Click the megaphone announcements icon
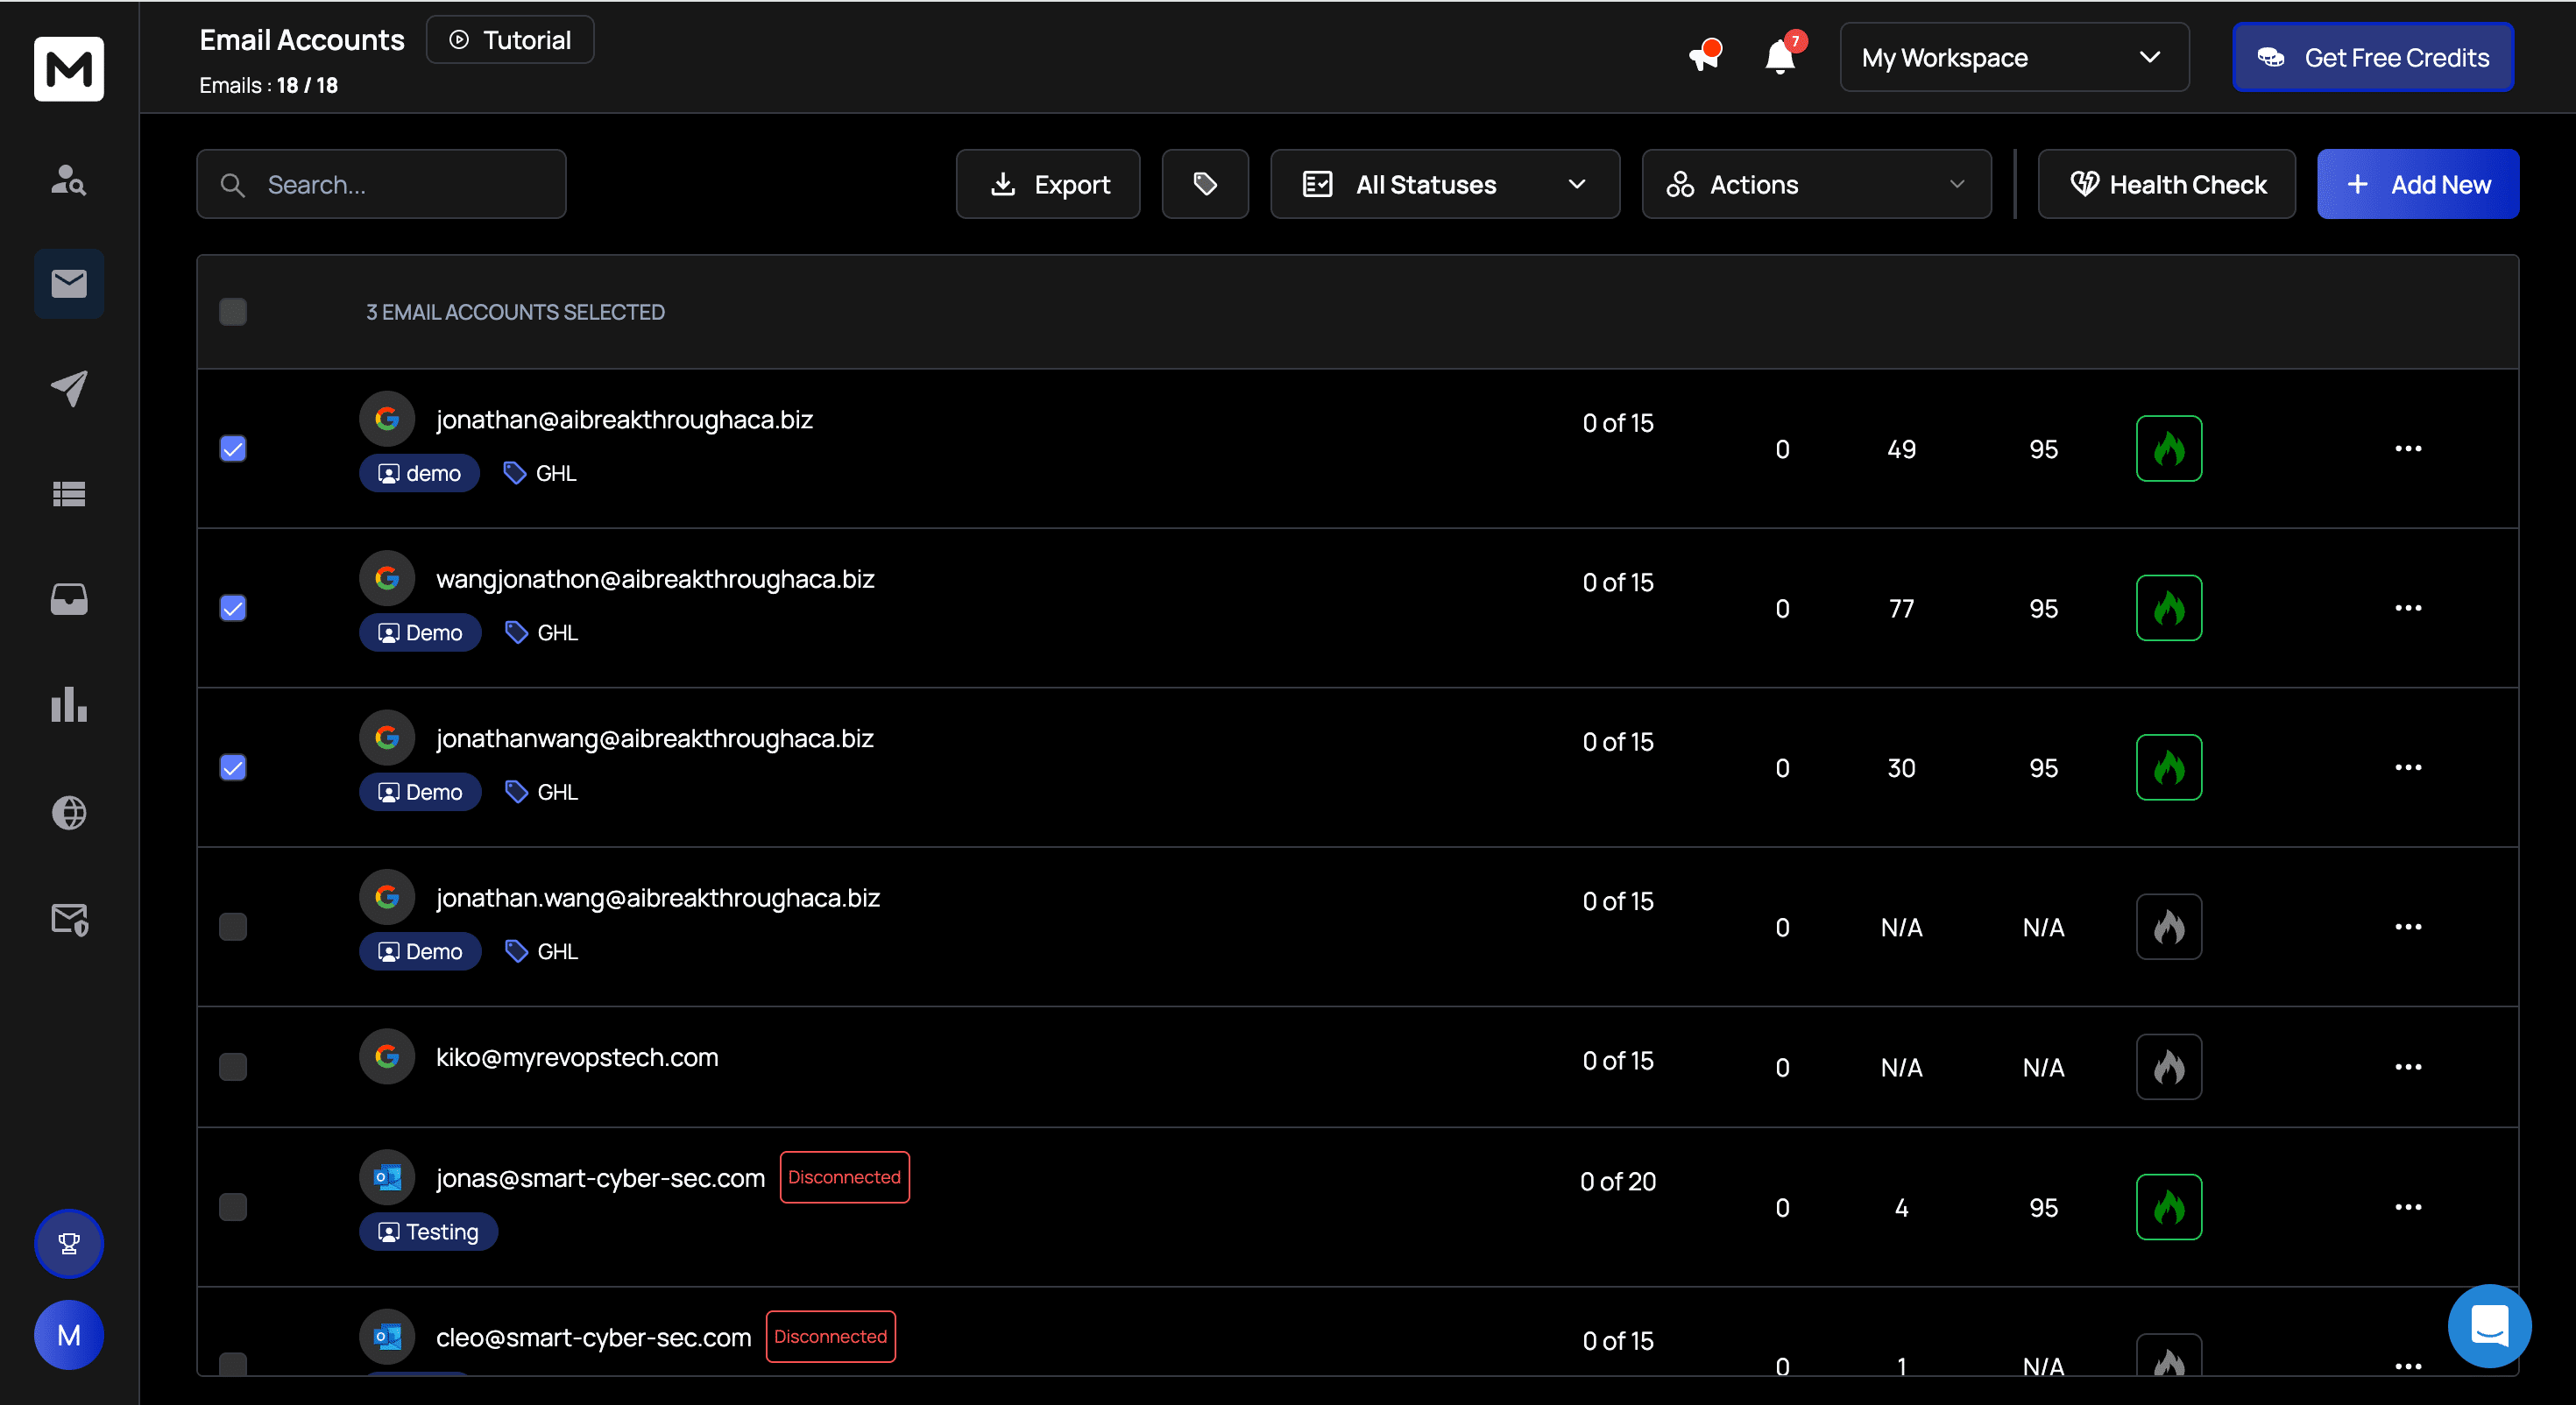 pyautogui.click(x=1704, y=57)
